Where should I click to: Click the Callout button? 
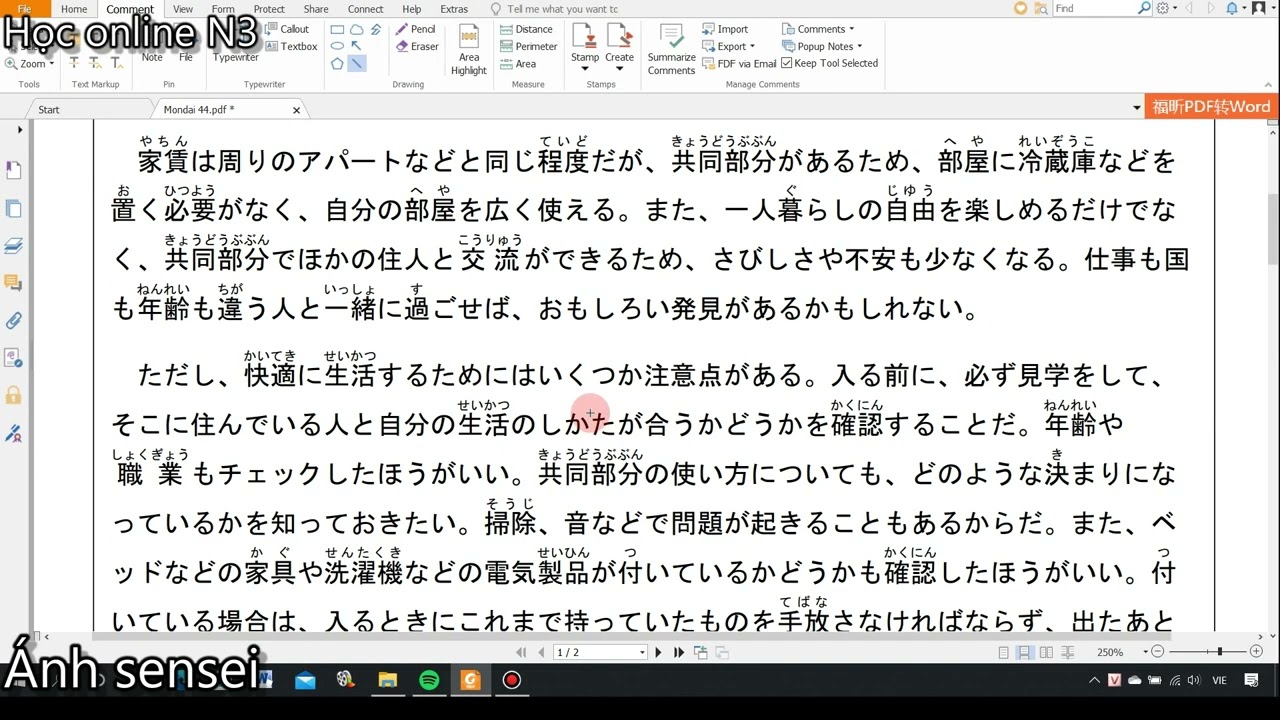[288, 29]
